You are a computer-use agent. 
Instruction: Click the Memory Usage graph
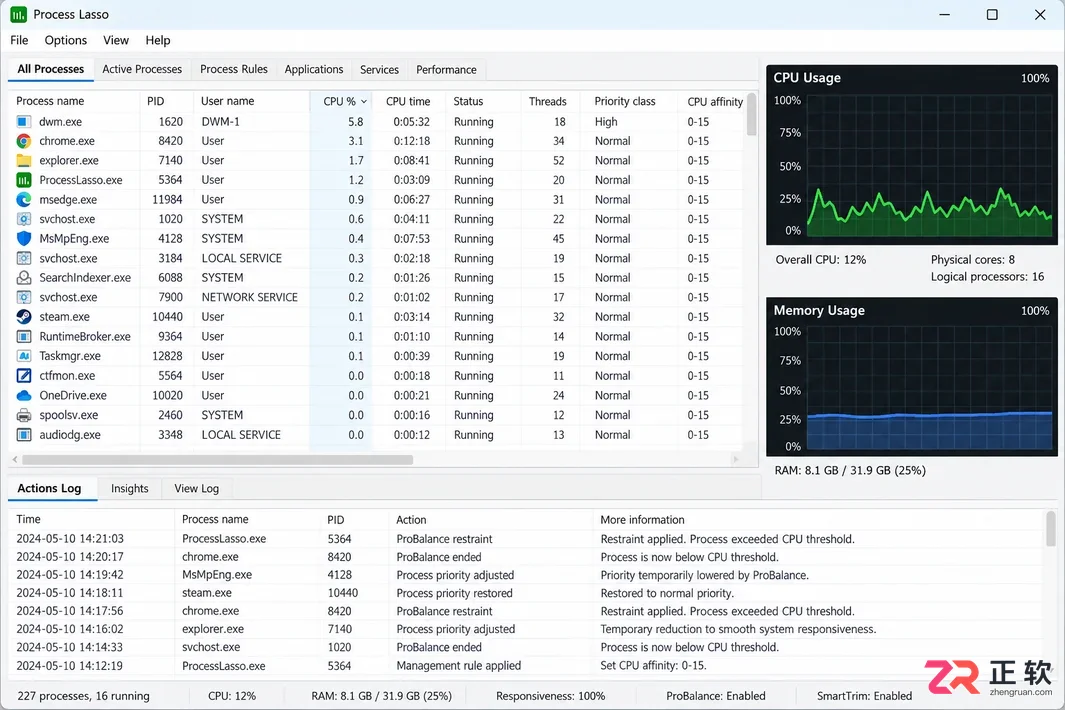928,389
